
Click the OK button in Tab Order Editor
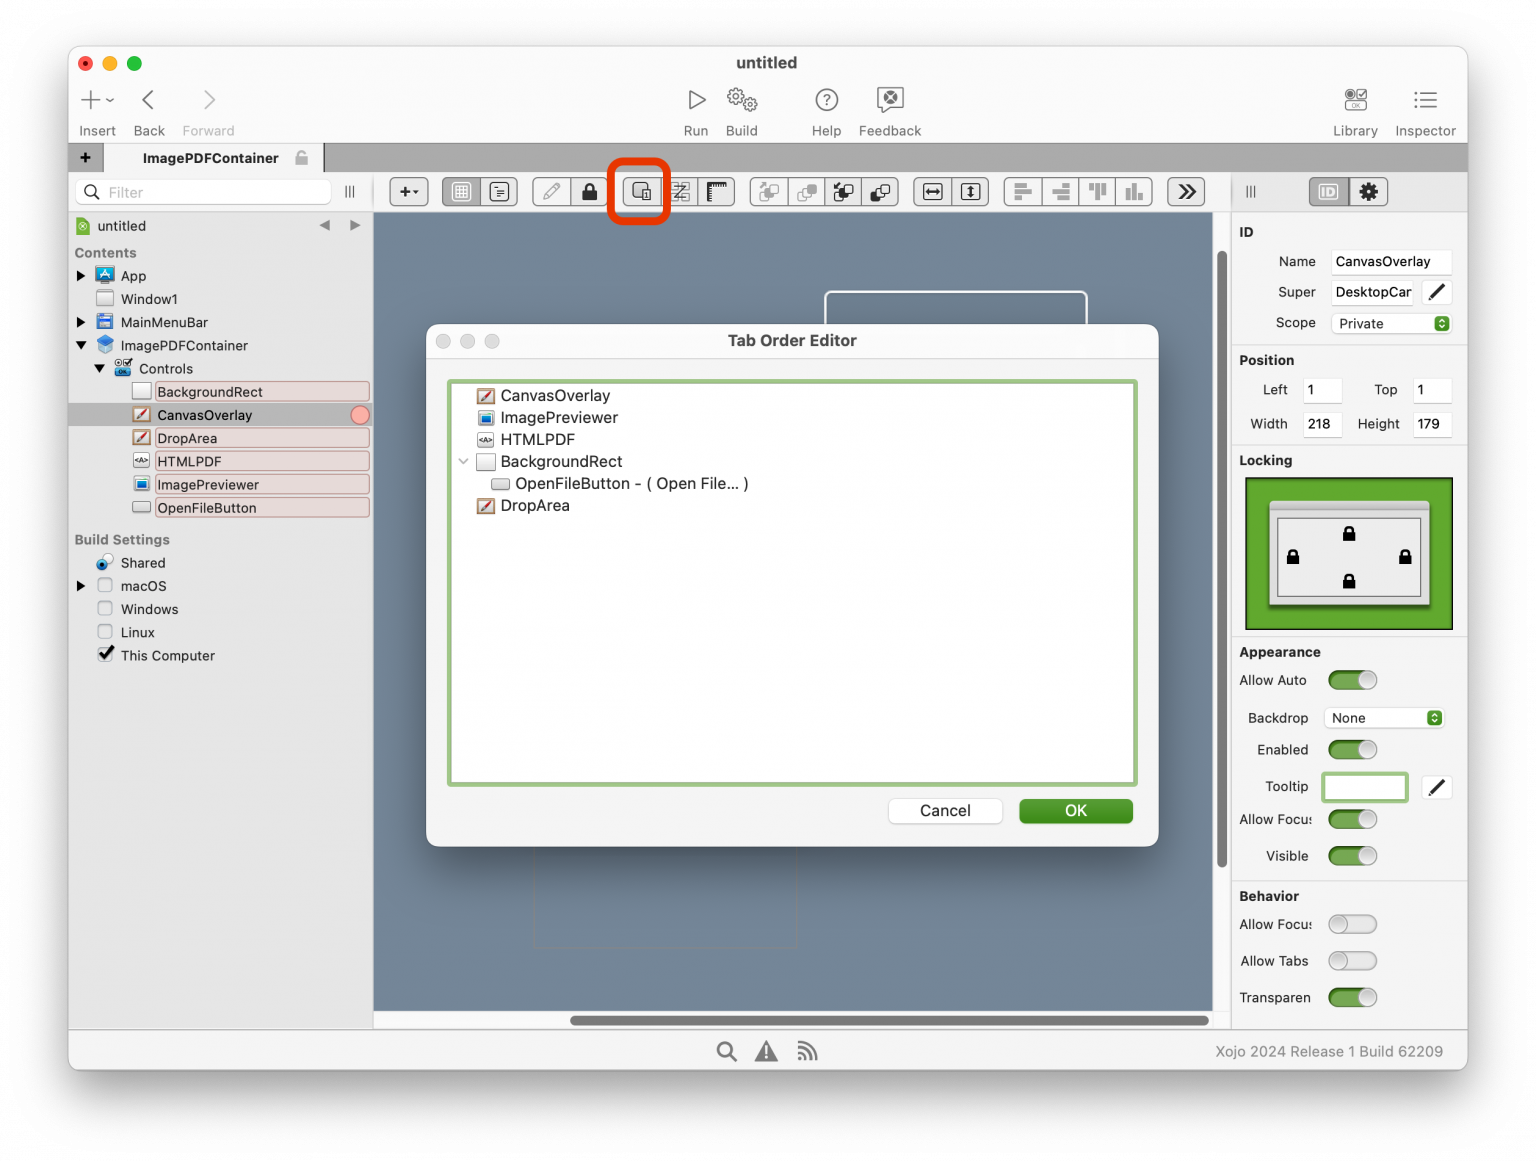(x=1075, y=810)
